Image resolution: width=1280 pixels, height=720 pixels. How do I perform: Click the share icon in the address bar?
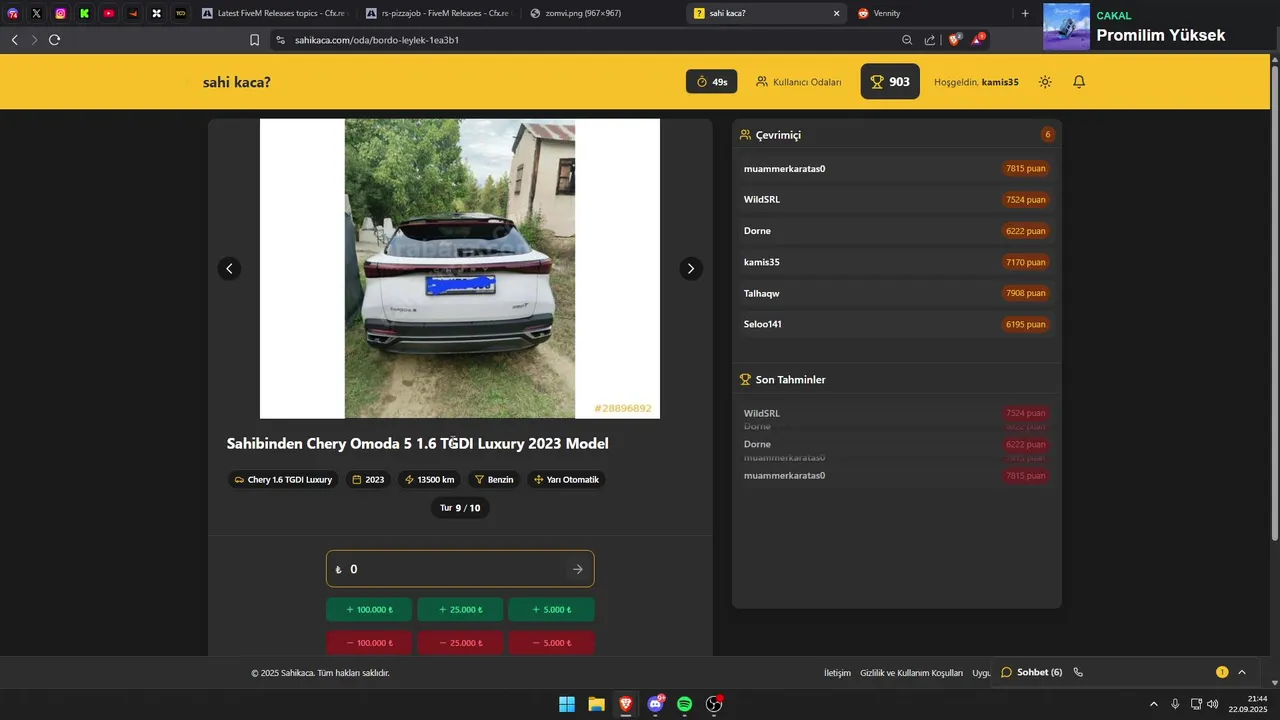point(930,40)
